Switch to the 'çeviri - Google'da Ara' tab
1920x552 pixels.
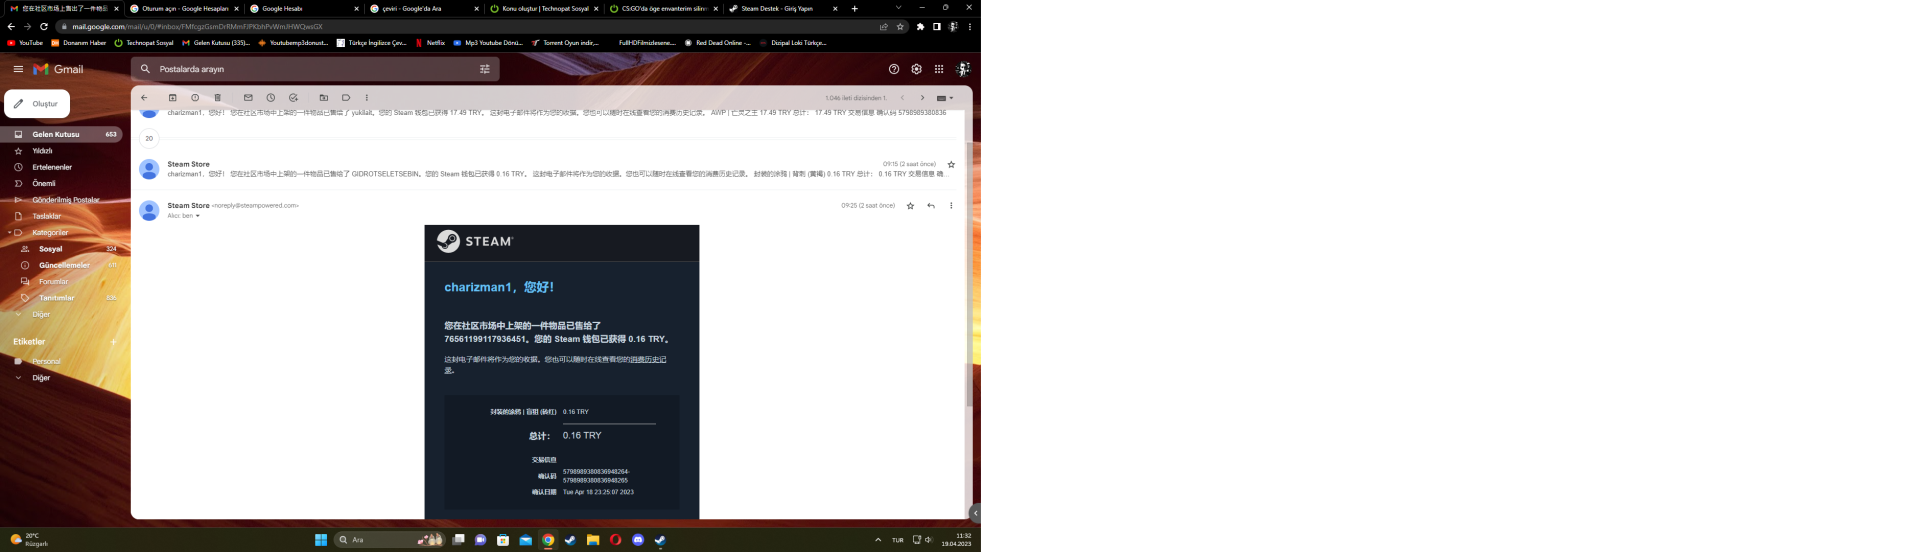click(x=424, y=8)
